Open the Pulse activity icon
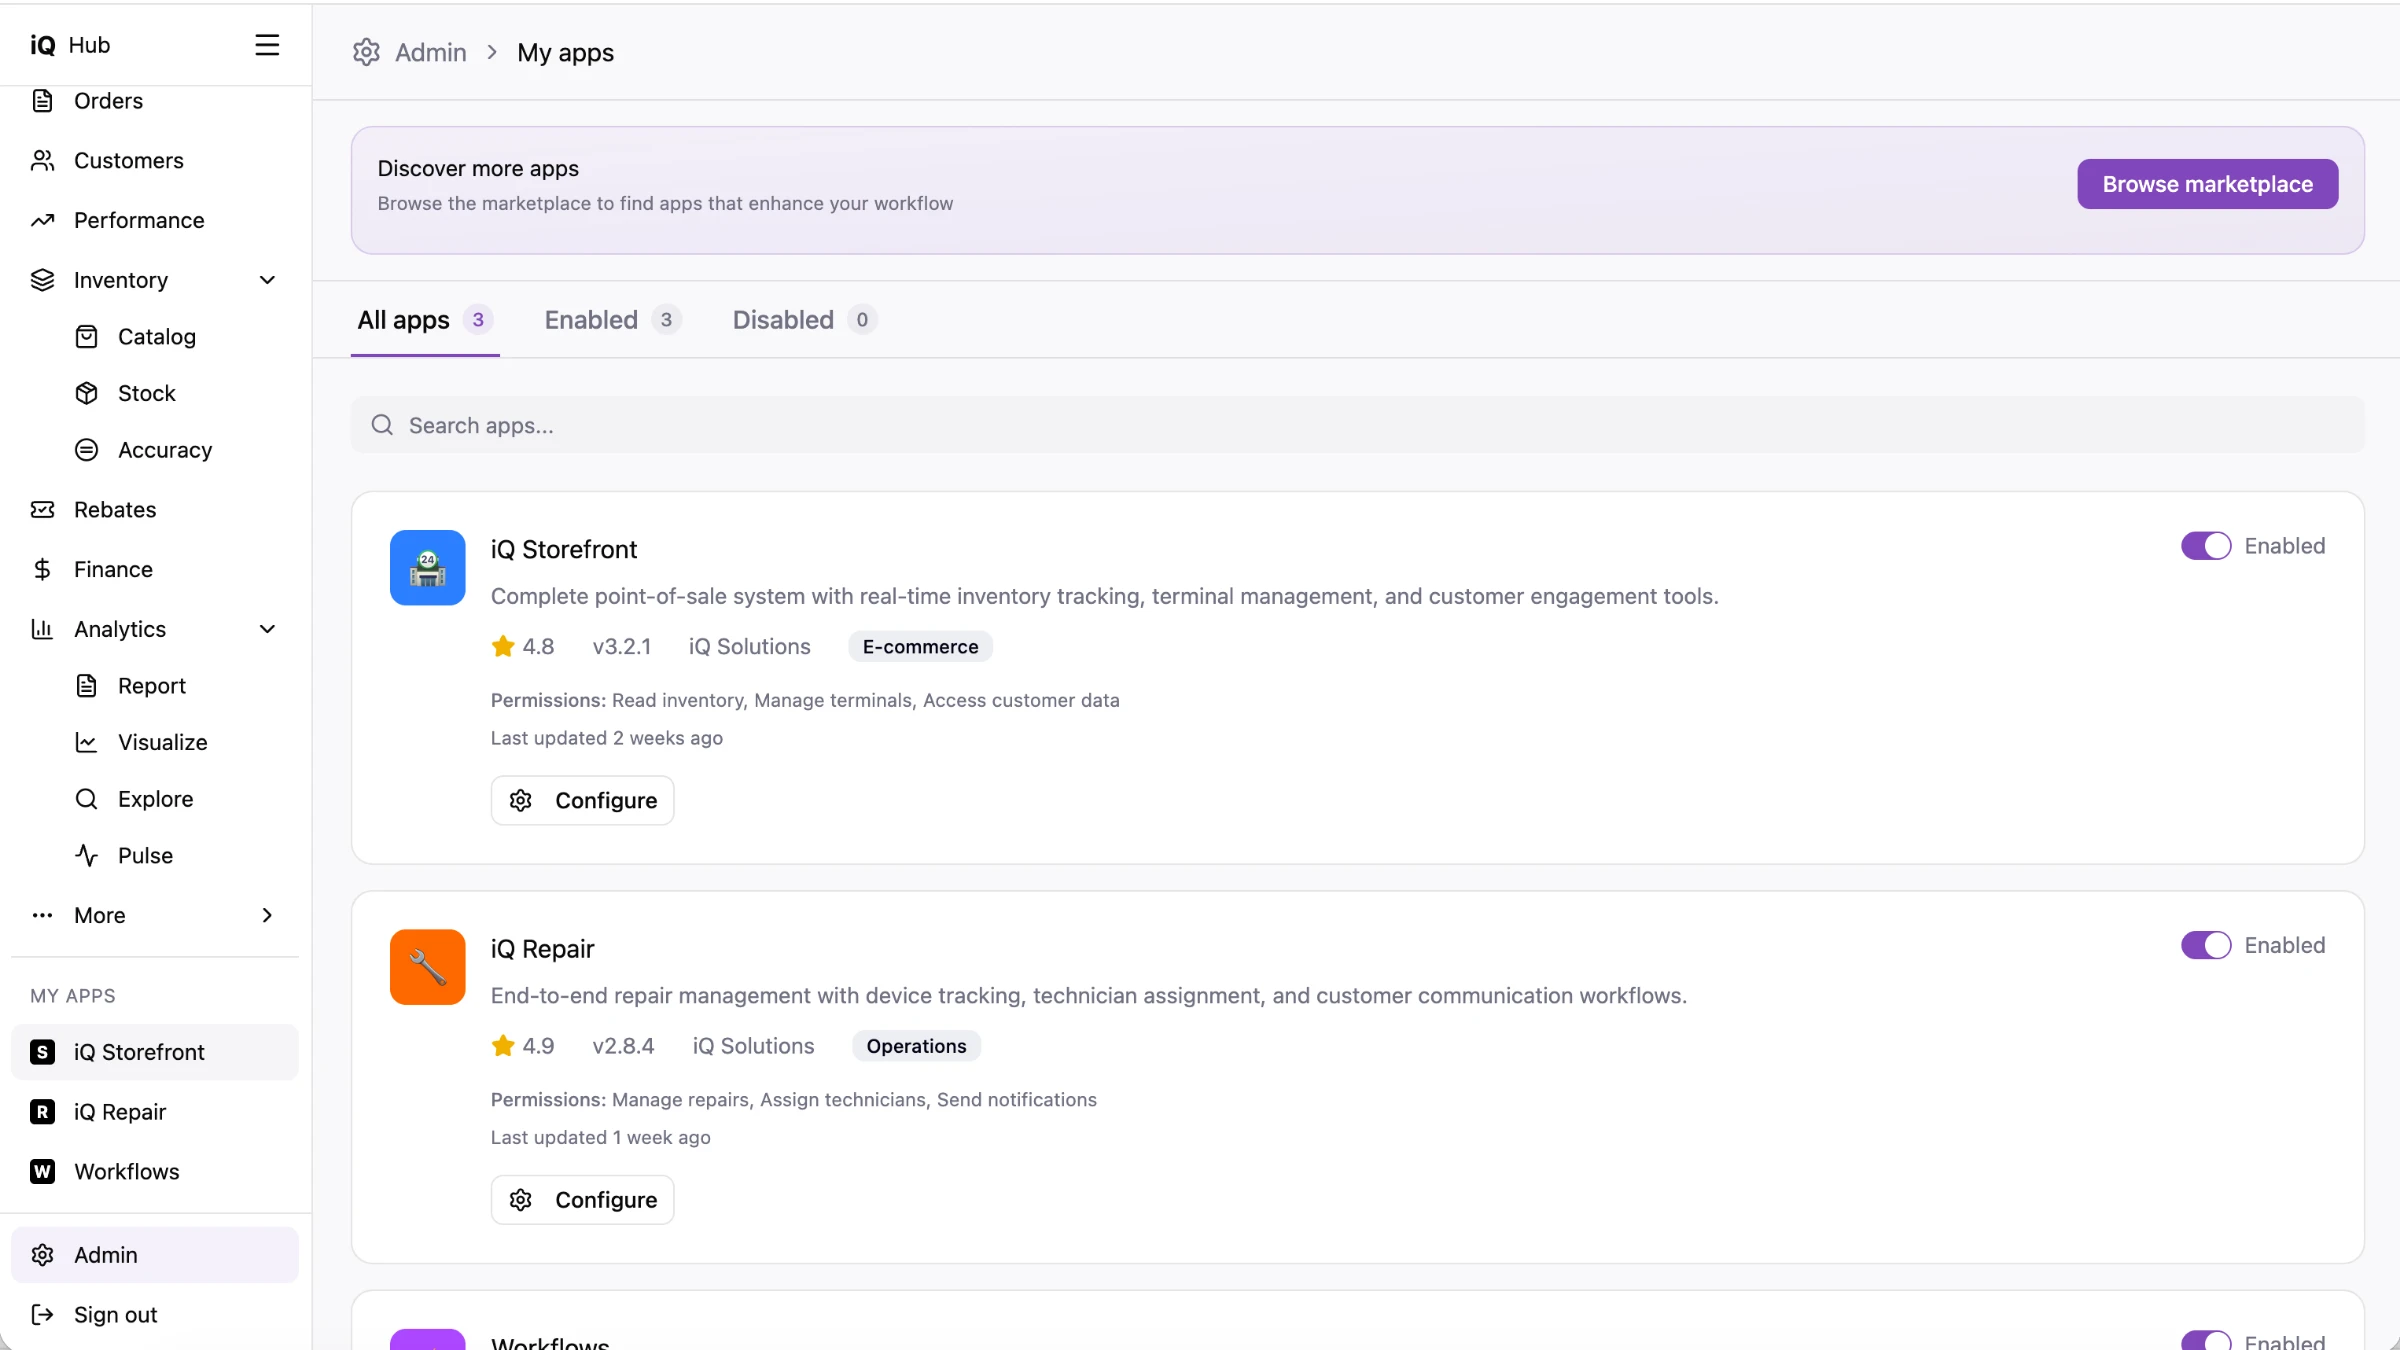 click(87, 856)
